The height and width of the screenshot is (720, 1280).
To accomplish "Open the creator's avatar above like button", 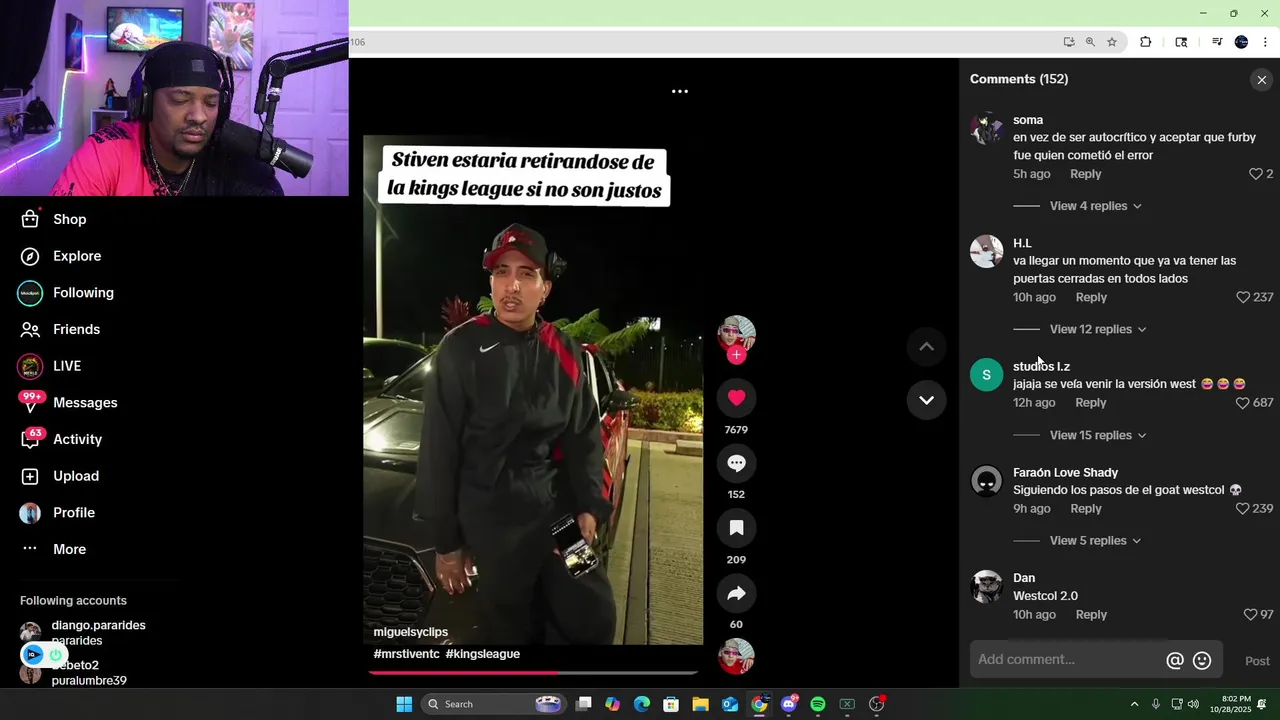I will [737, 334].
